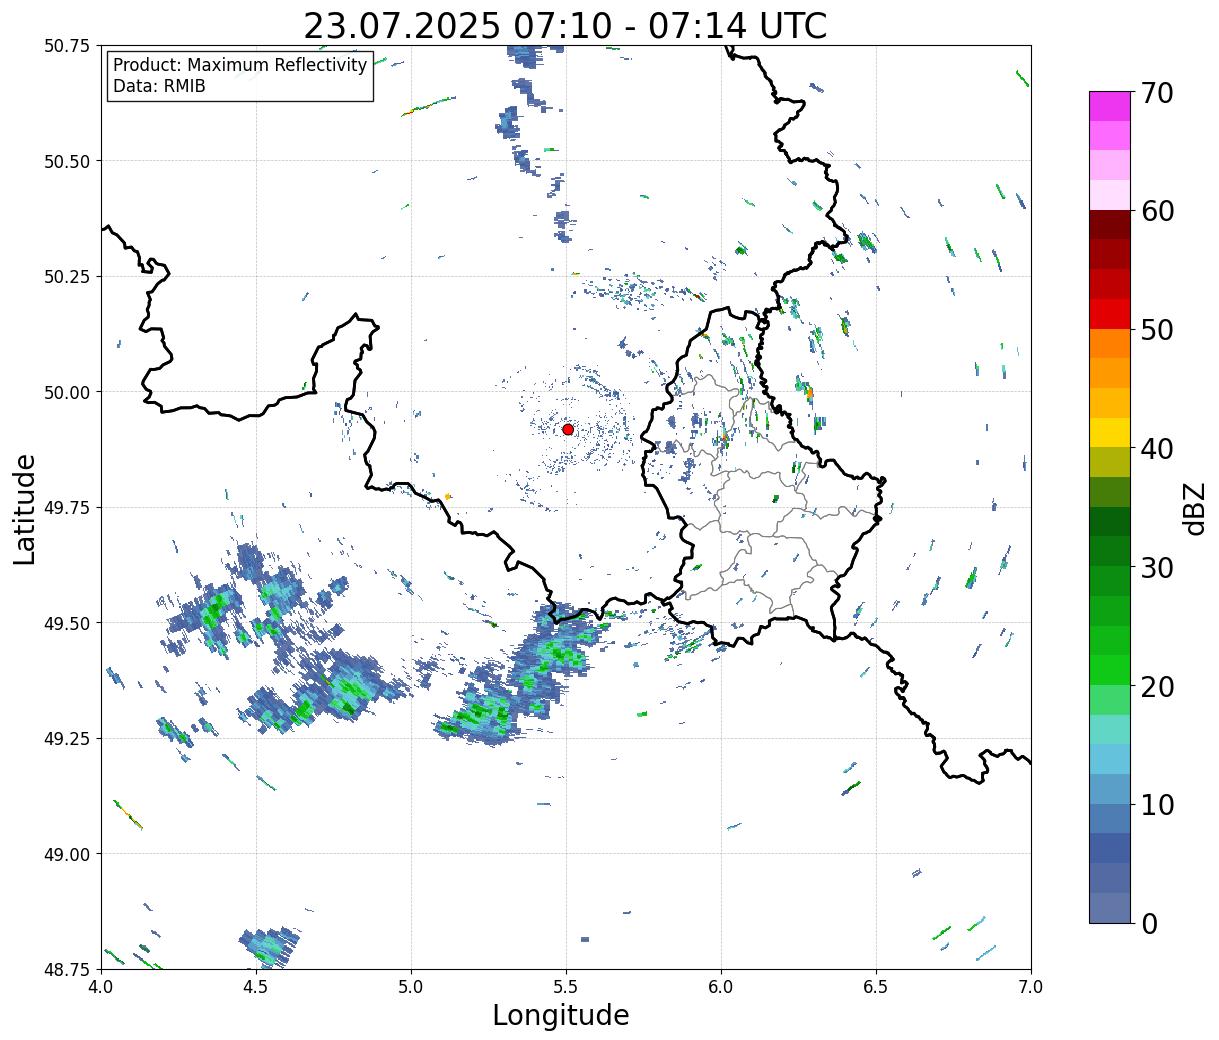This screenshot has height=1040, width=1219.
Task: Click the colorbar tick label 30
Action: (x=1157, y=567)
